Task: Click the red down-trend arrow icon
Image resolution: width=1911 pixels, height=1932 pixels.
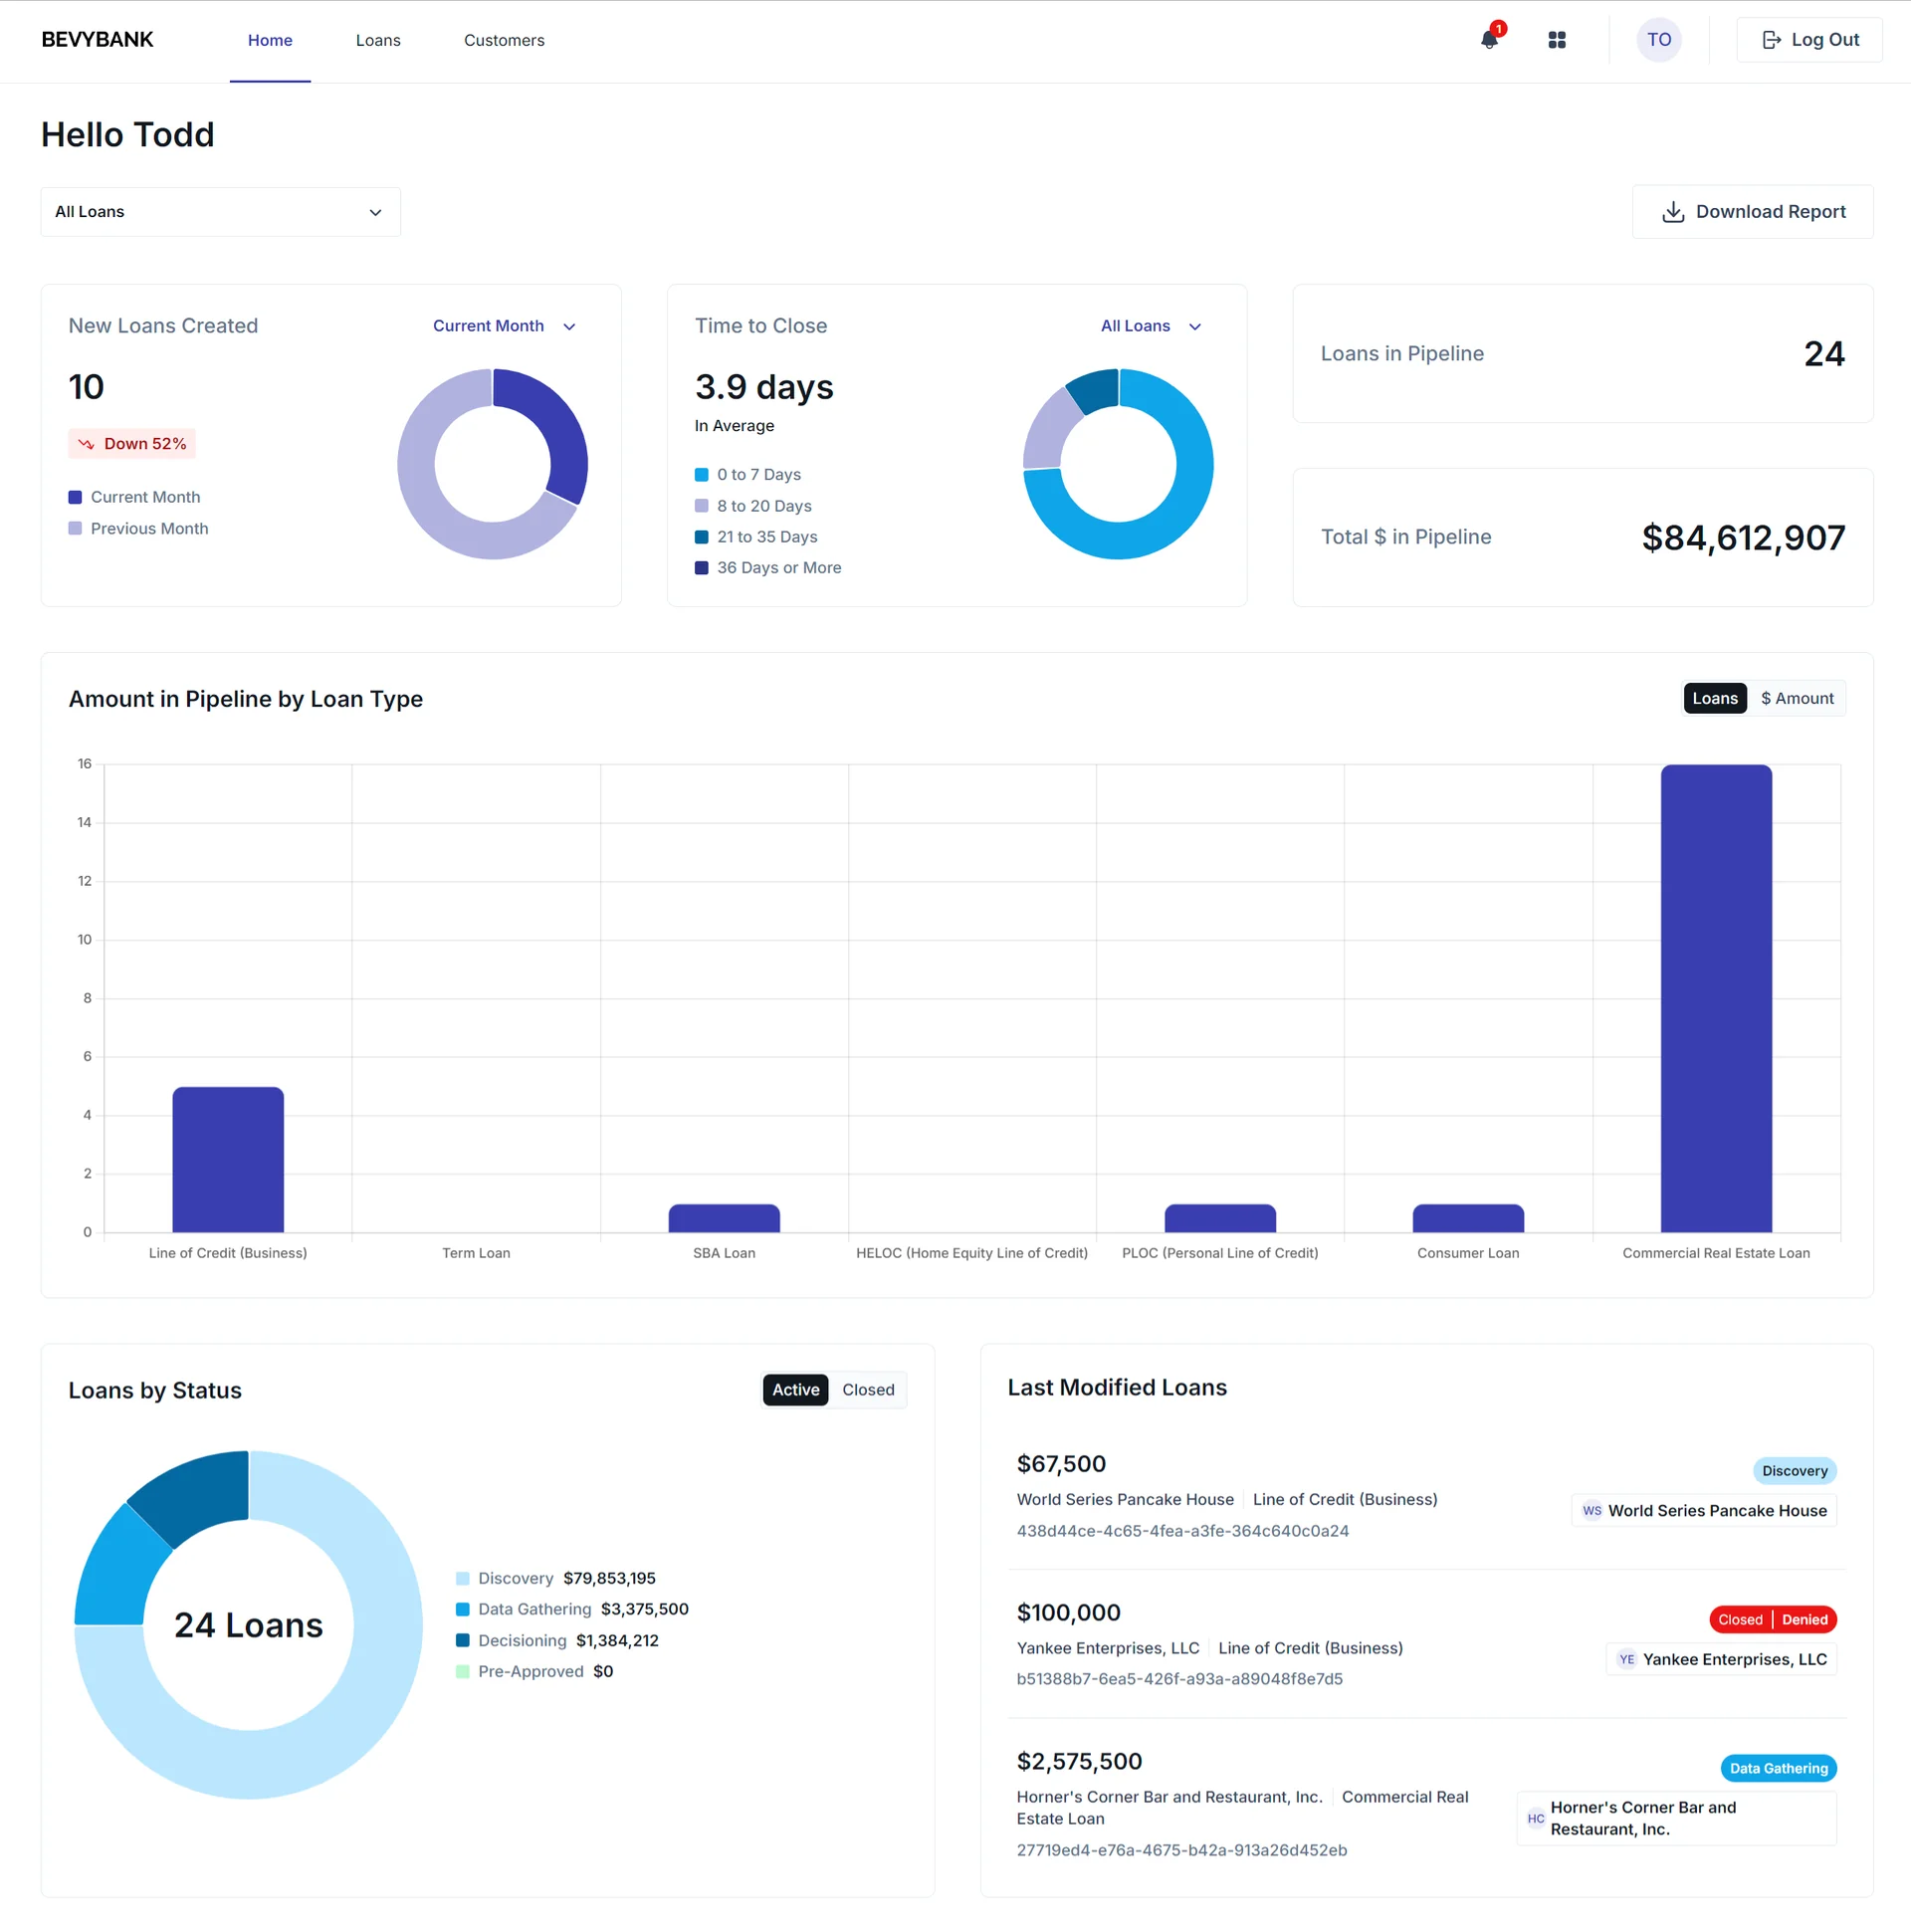Action: click(86, 443)
